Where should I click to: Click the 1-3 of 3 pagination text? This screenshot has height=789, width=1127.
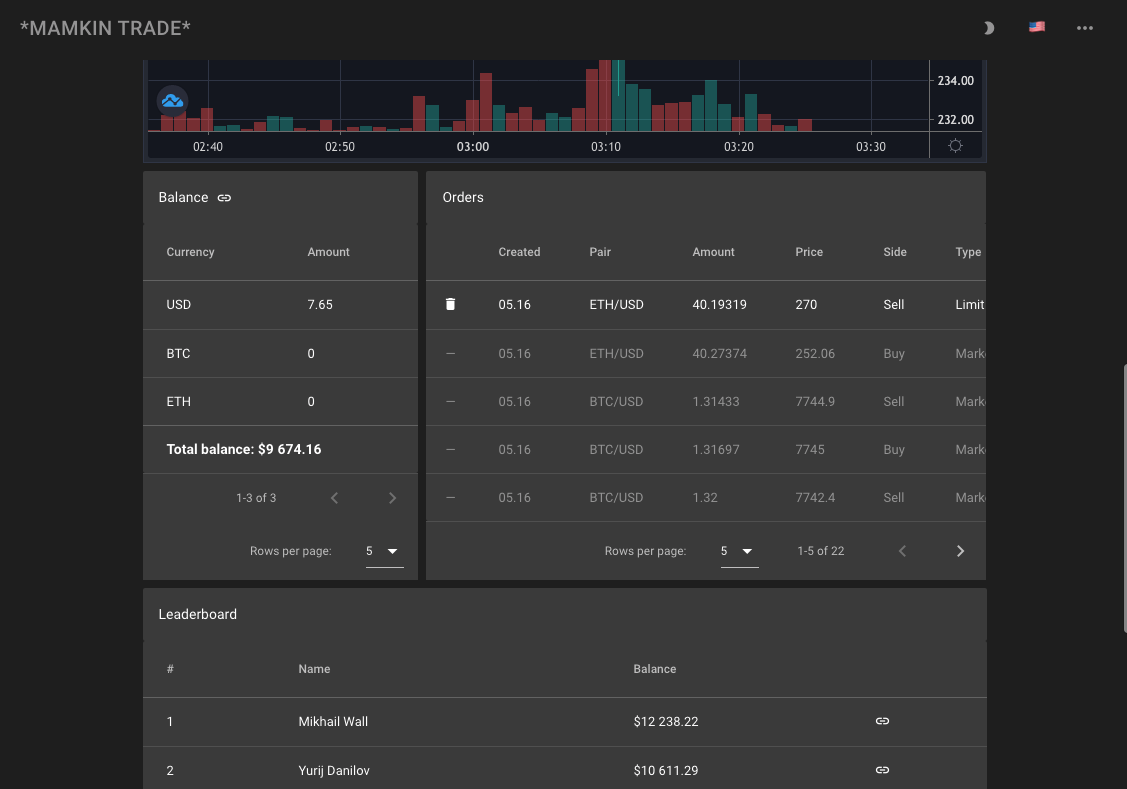256,498
